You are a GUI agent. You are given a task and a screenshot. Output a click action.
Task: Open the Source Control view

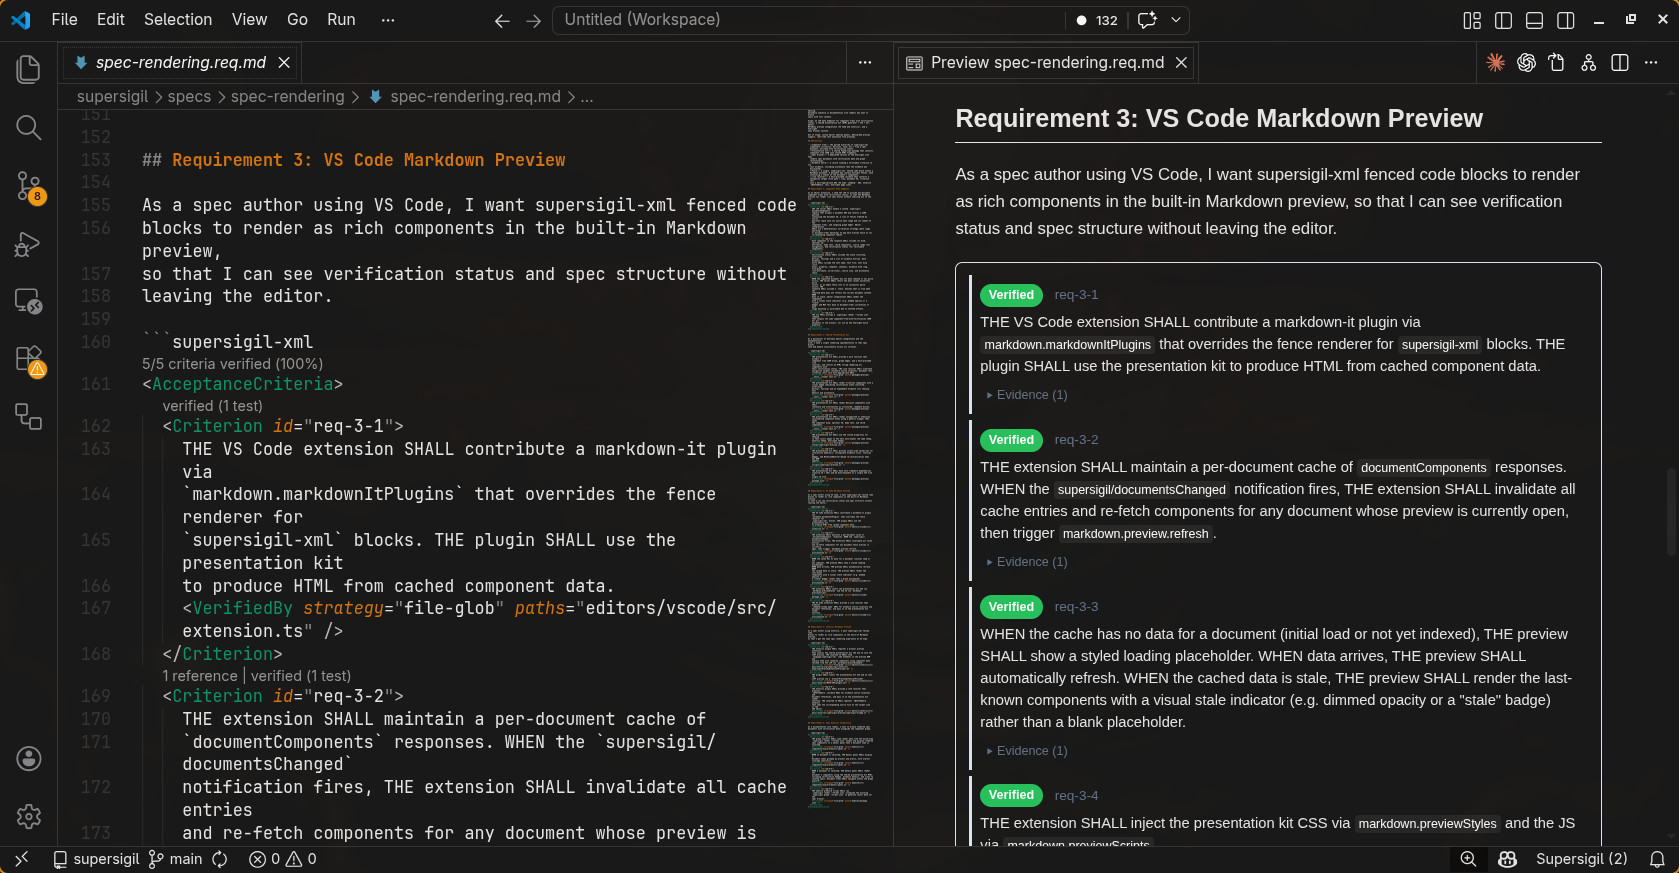click(x=29, y=185)
